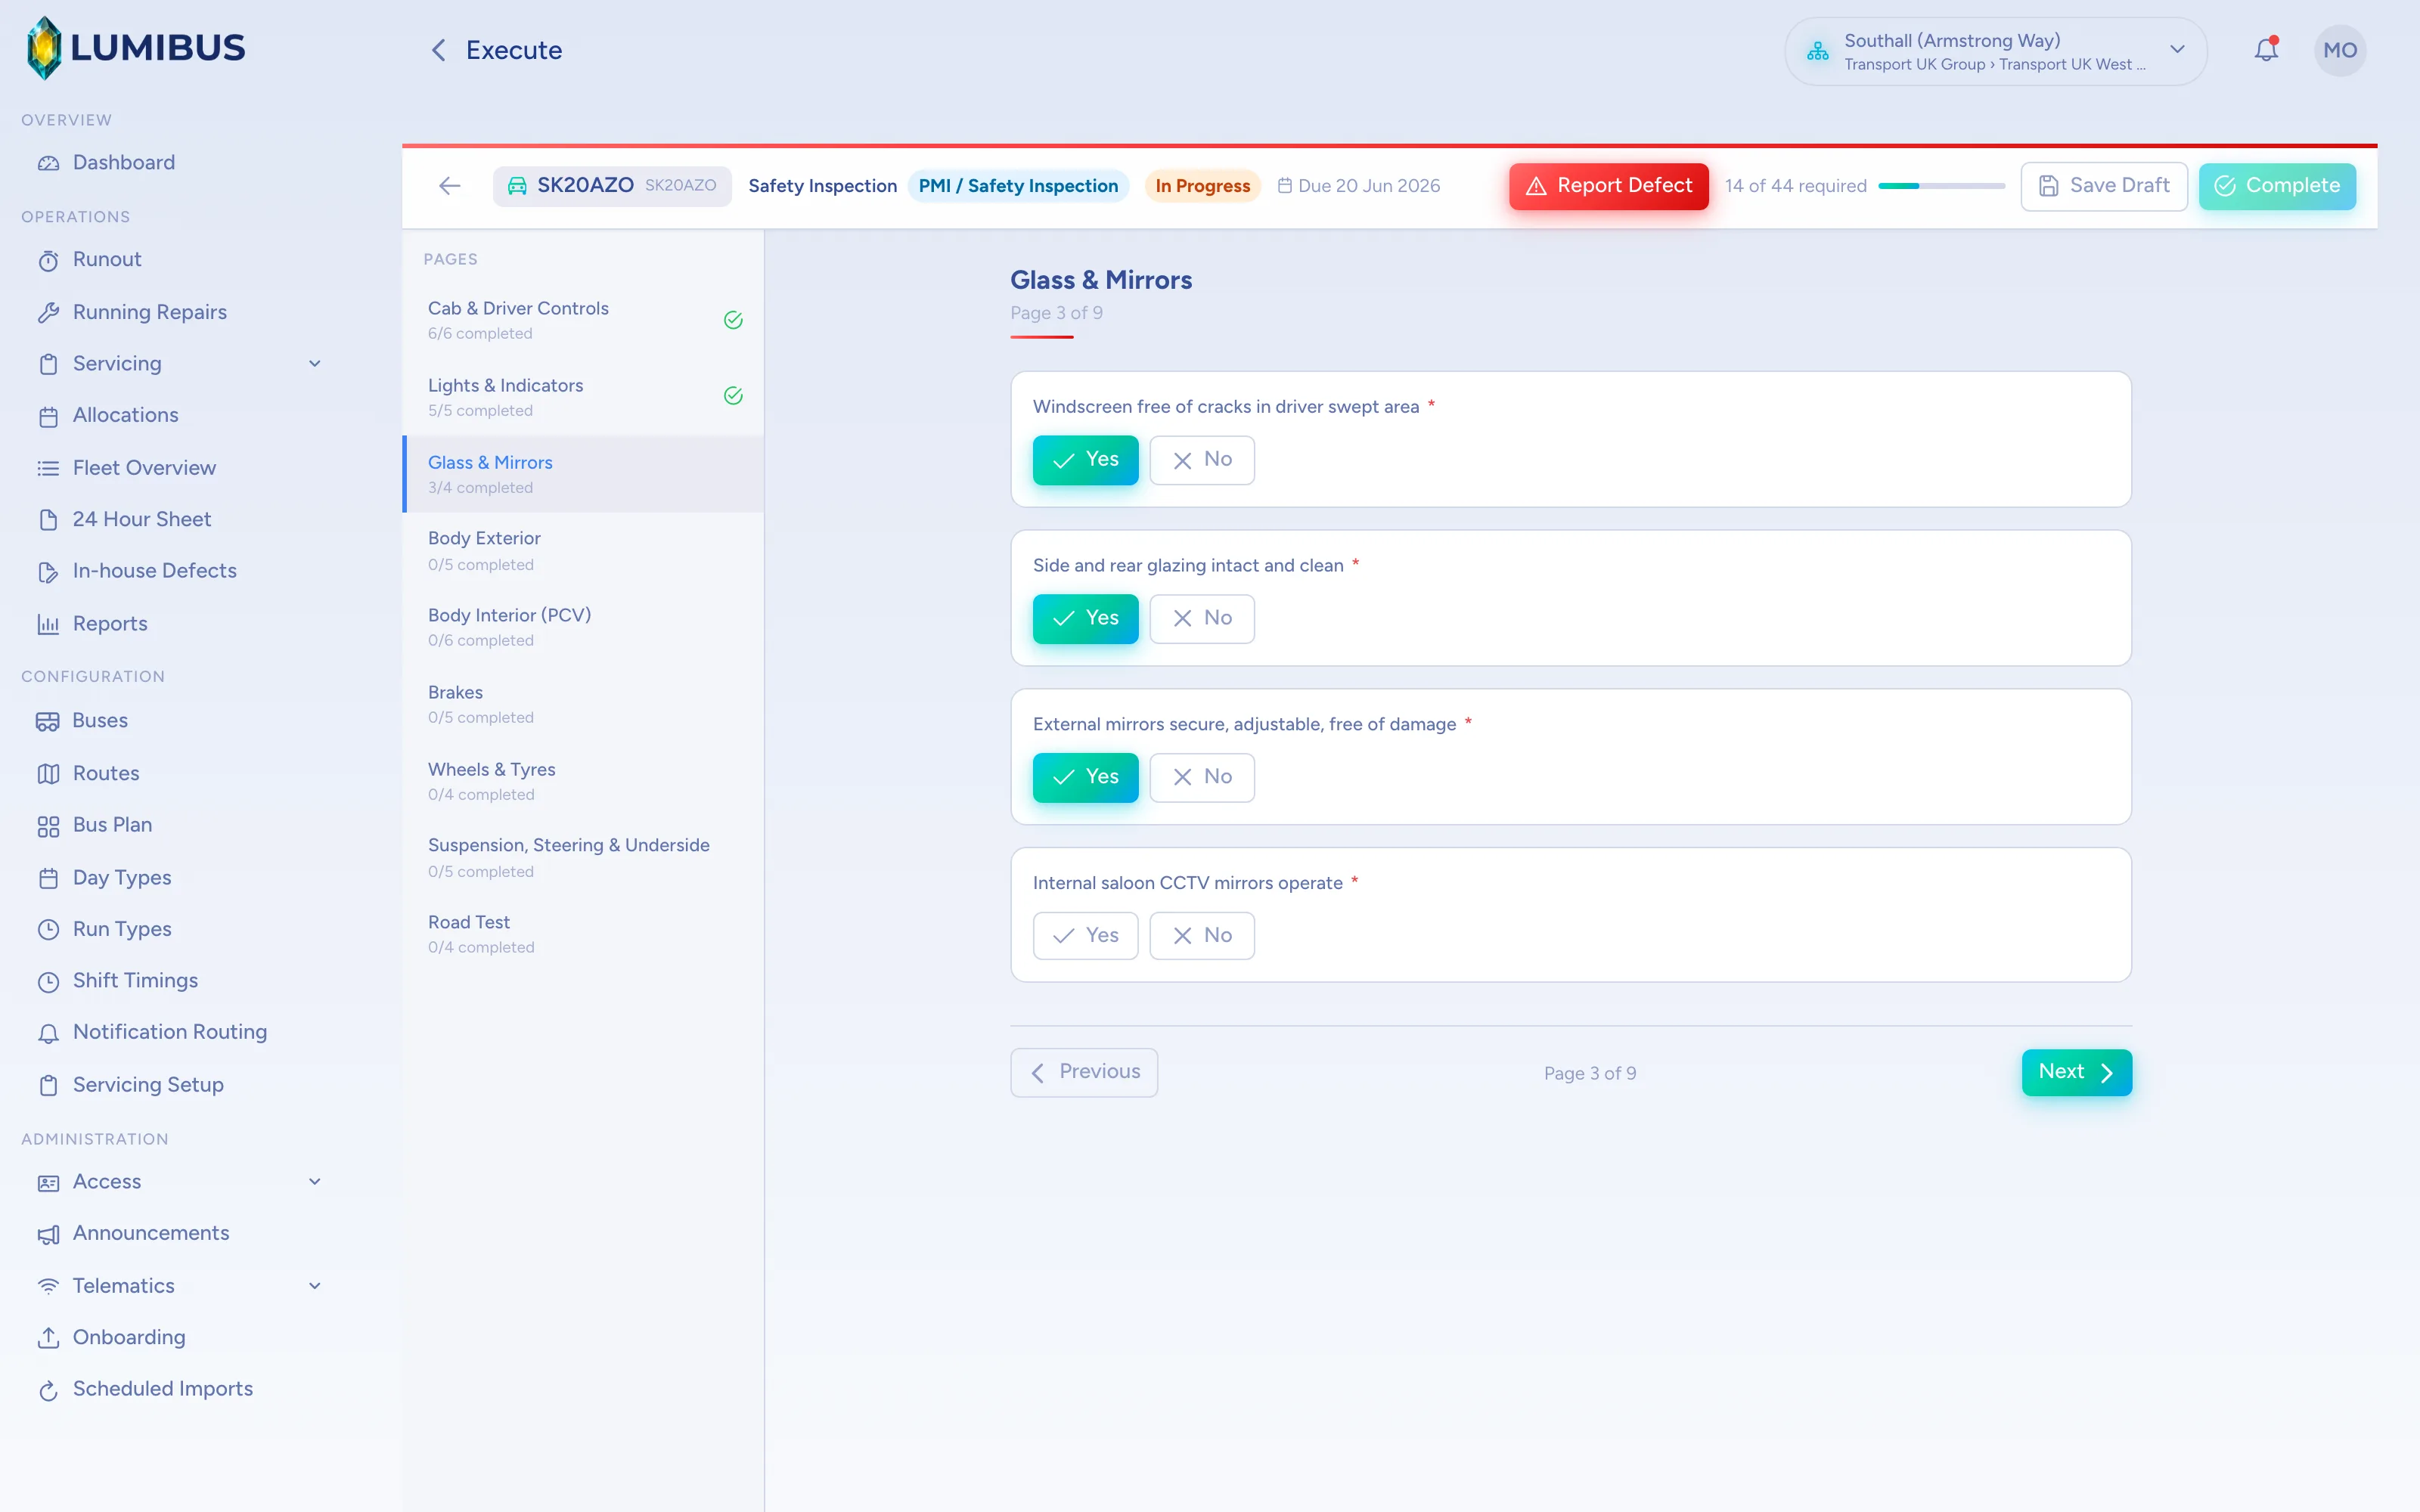Click the green check on Lights & Indicators

[733, 396]
